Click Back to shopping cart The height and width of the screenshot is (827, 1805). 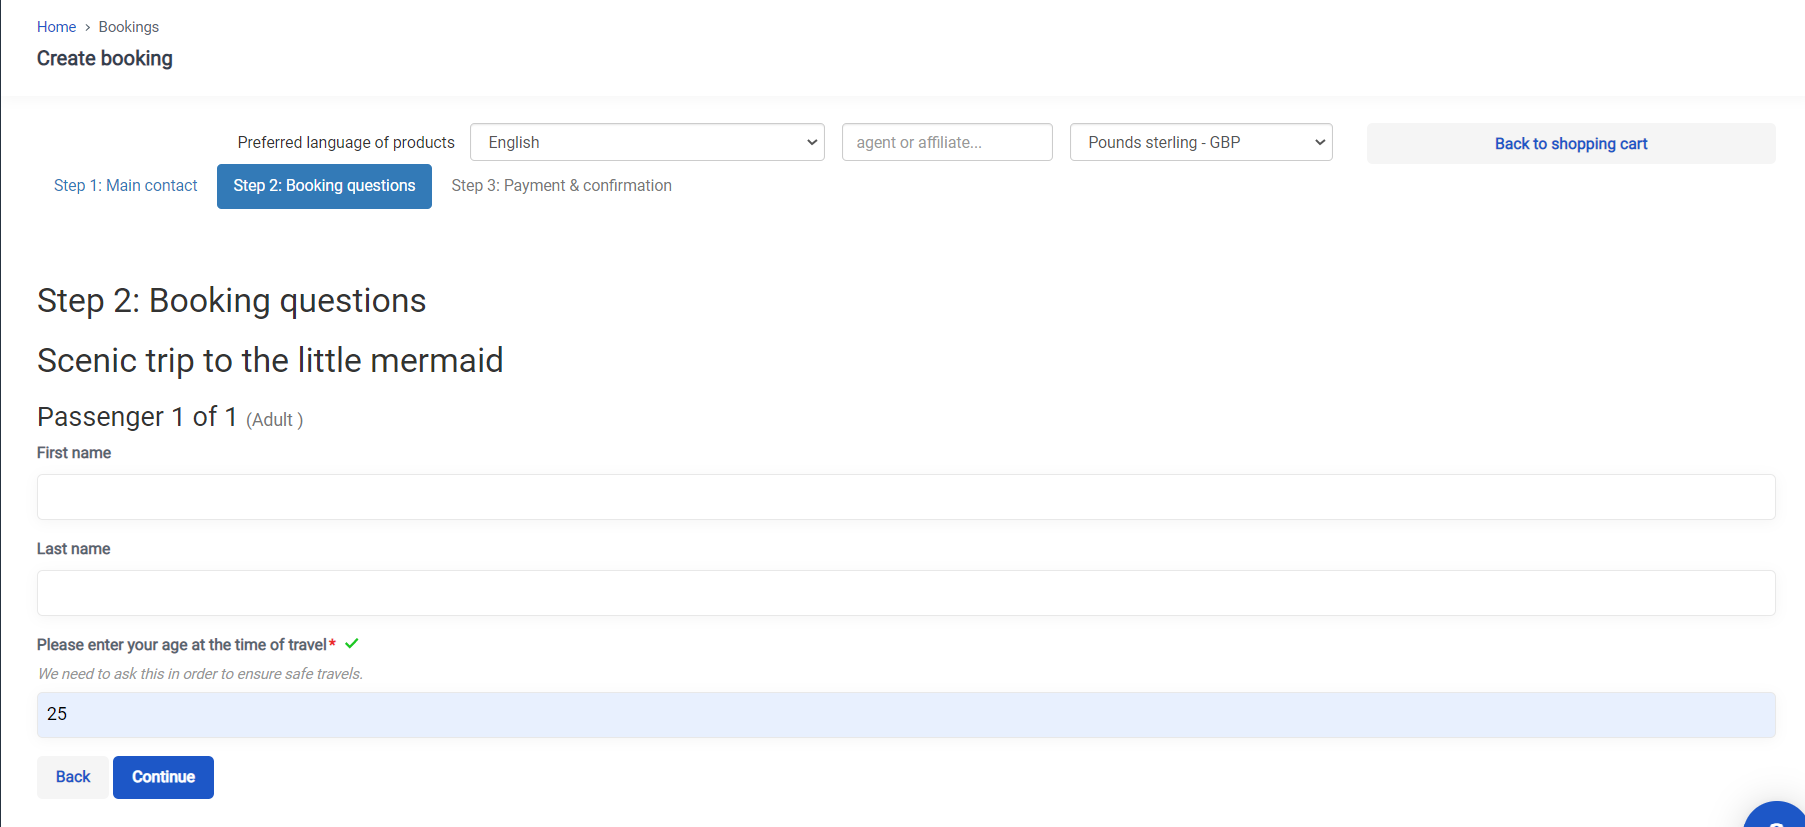pos(1570,144)
